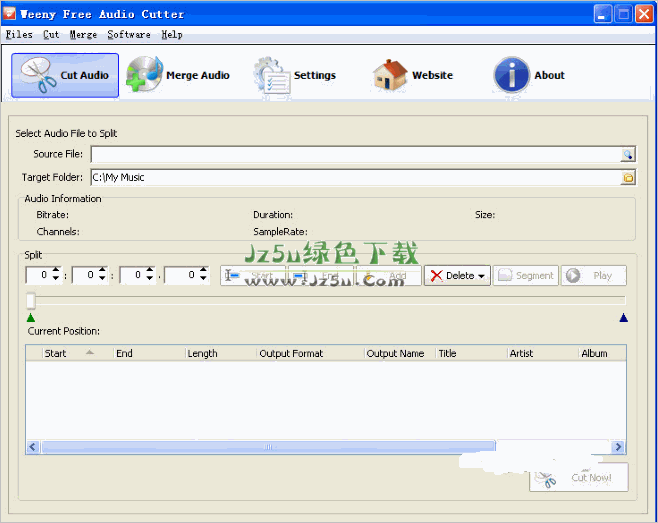Sort by the End column header

(149, 353)
